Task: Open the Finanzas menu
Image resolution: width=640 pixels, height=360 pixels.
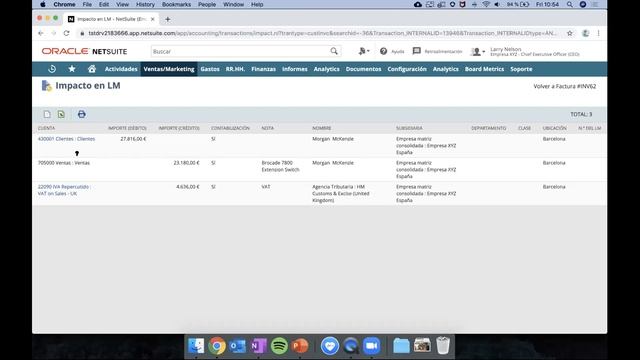Action: (263, 69)
